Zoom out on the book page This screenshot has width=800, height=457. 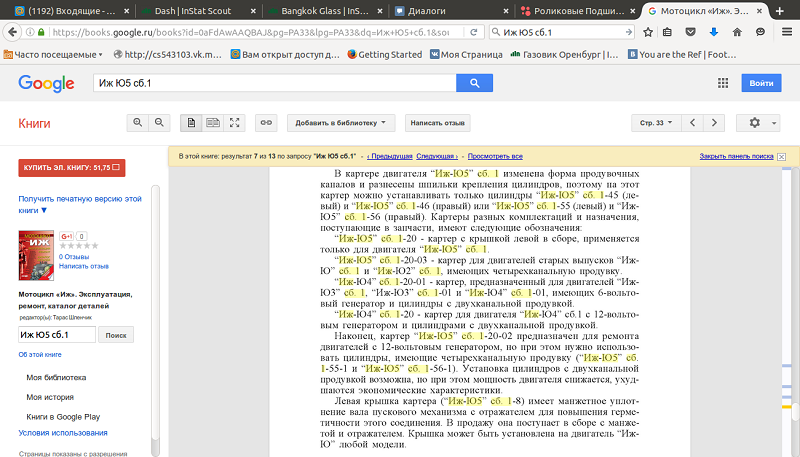pos(159,122)
